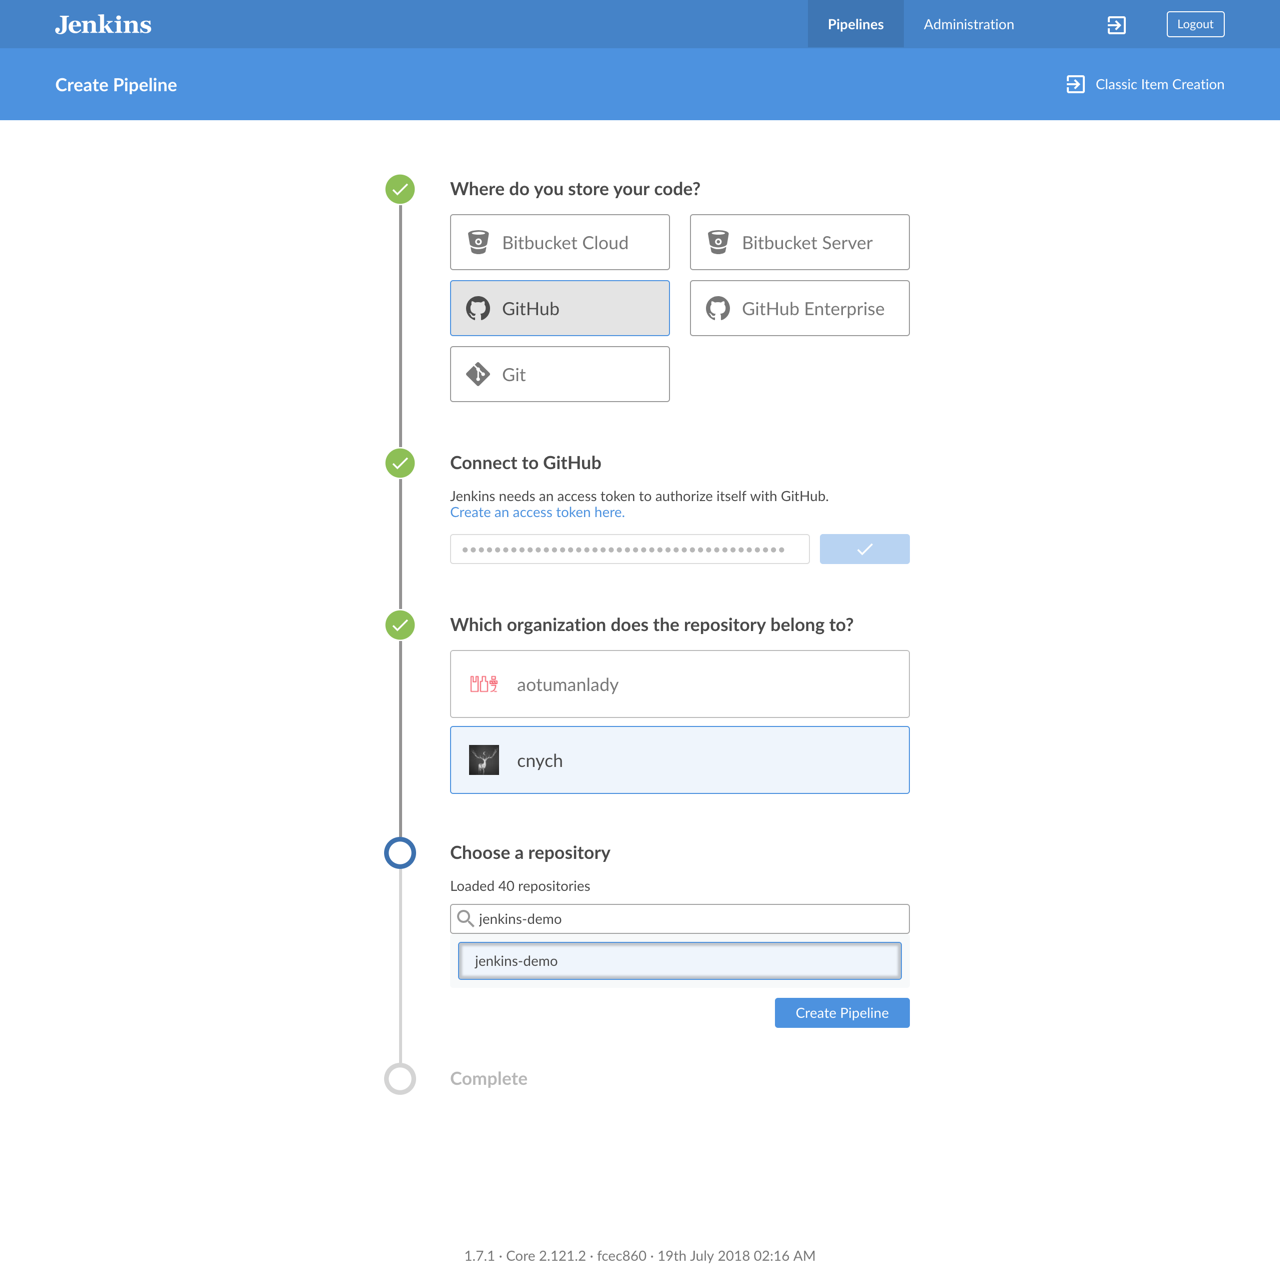The image size is (1280, 1288).
Task: Open the Pipelines tab
Action: tap(855, 24)
